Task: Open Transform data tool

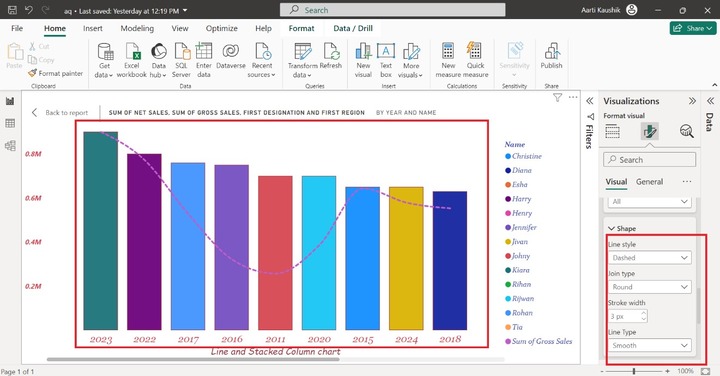Action: [303, 60]
